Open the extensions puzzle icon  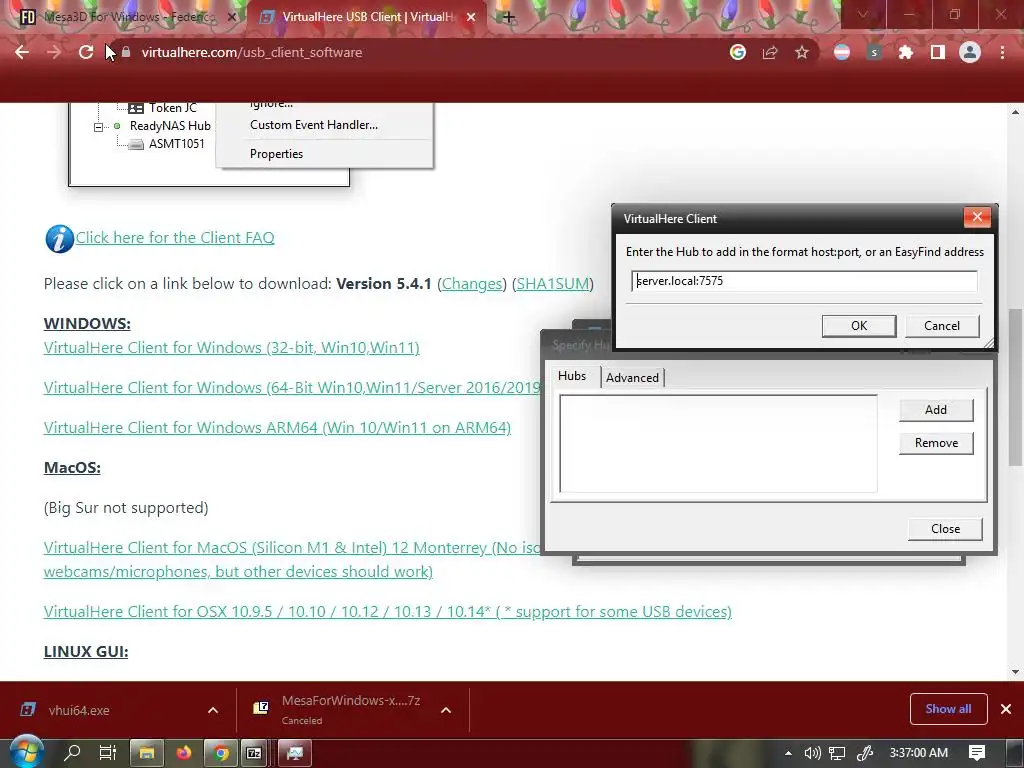(906, 52)
